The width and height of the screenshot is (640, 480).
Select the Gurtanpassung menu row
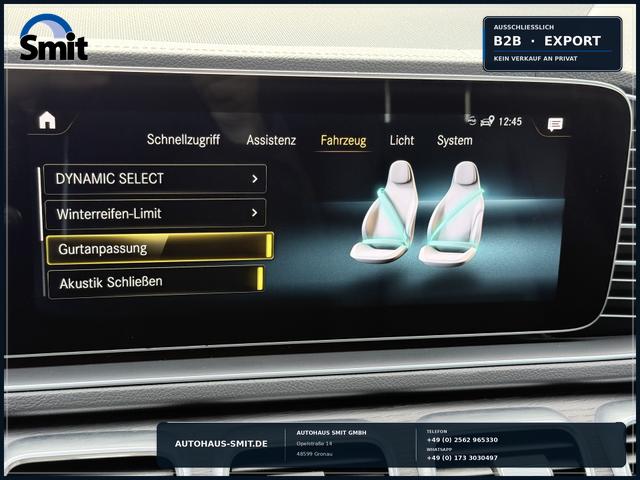[160, 248]
